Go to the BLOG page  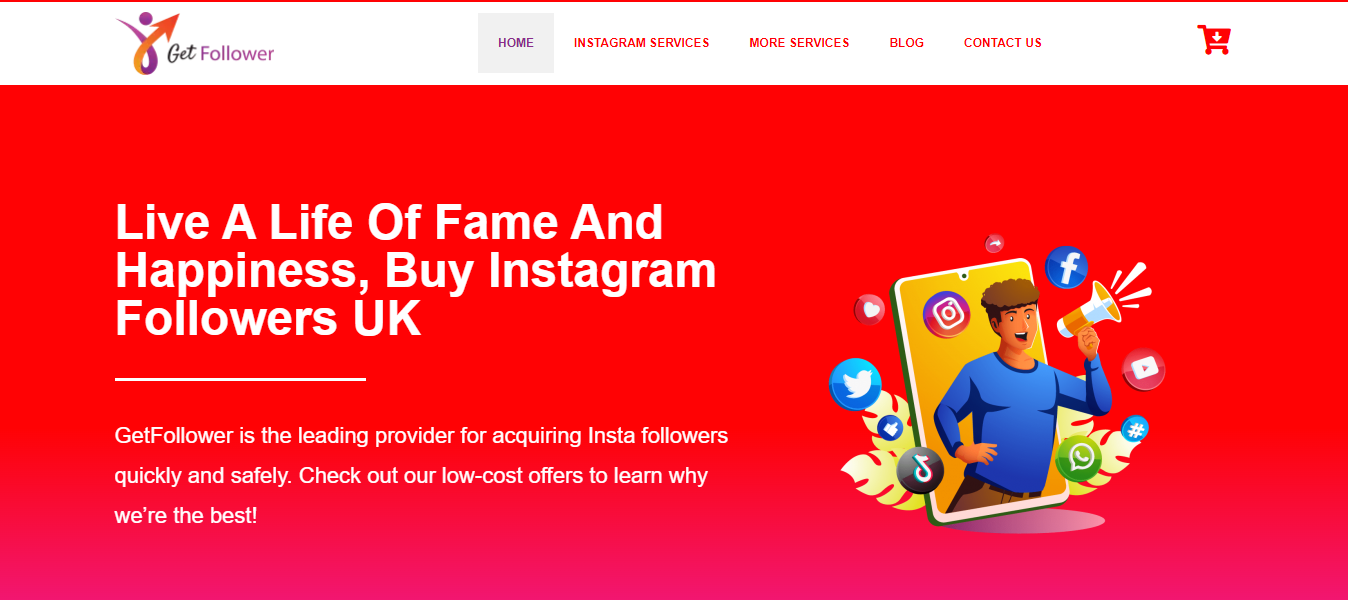click(907, 43)
